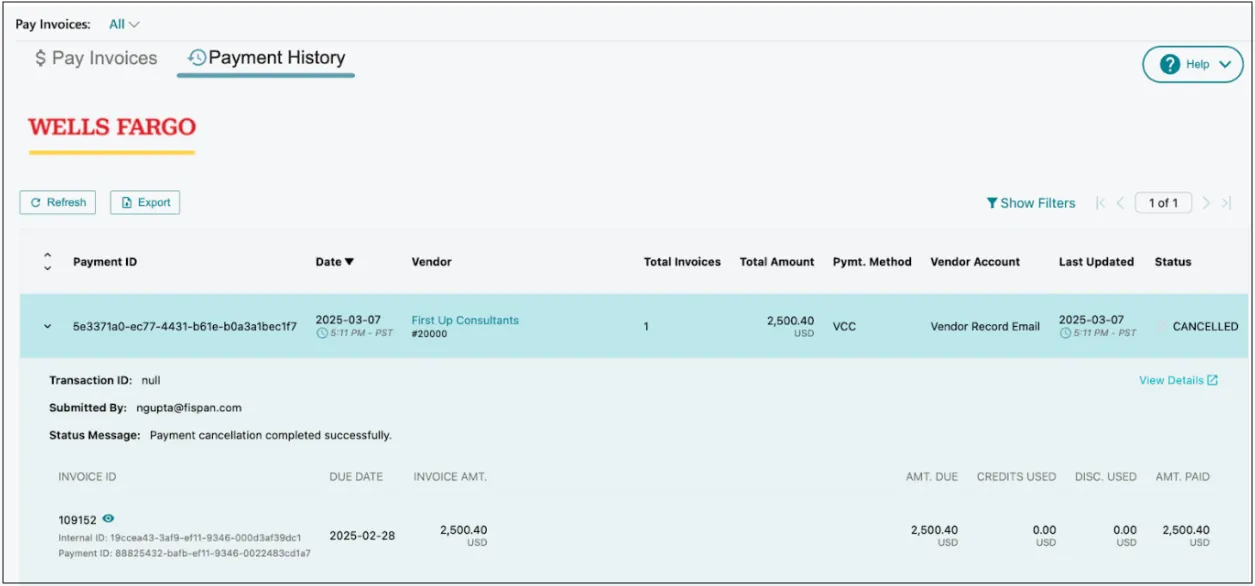Image resolution: width=1255 pixels, height=586 pixels.
Task: Go to the previous page arrow
Action: pyautogui.click(x=1120, y=203)
